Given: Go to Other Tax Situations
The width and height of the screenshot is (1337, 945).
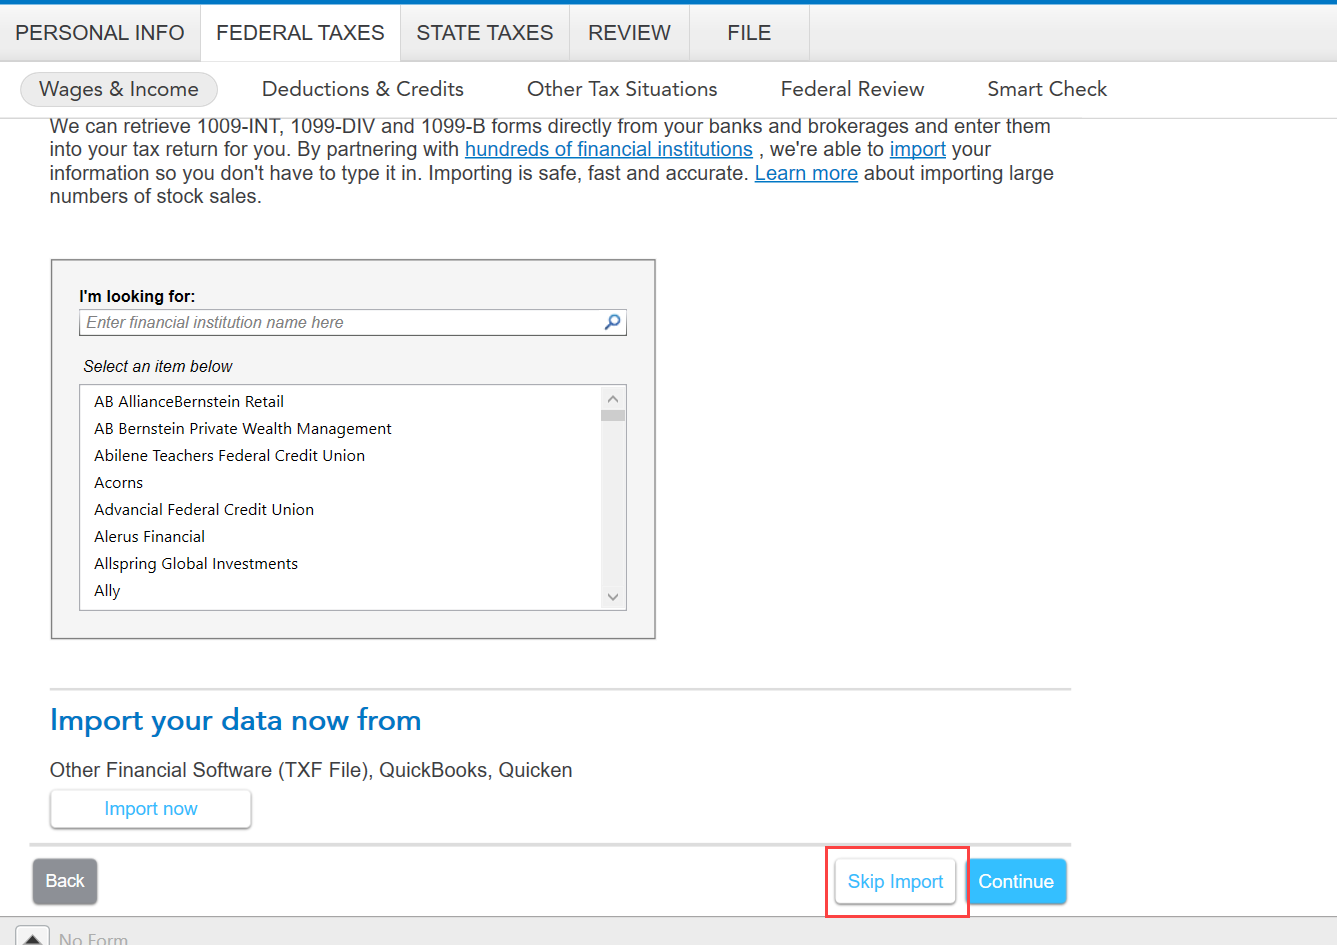Looking at the screenshot, I should 622,89.
